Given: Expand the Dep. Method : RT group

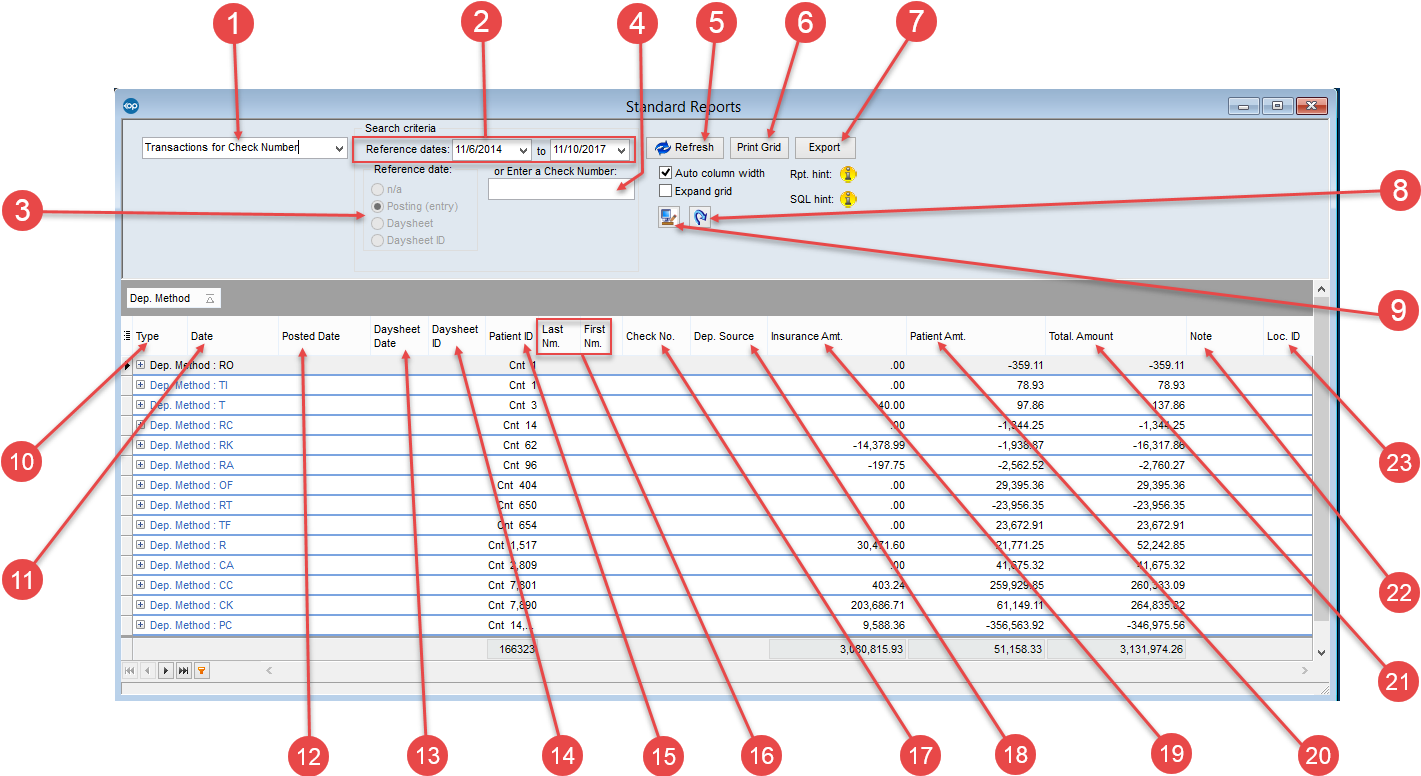Looking at the screenshot, I should (x=141, y=505).
